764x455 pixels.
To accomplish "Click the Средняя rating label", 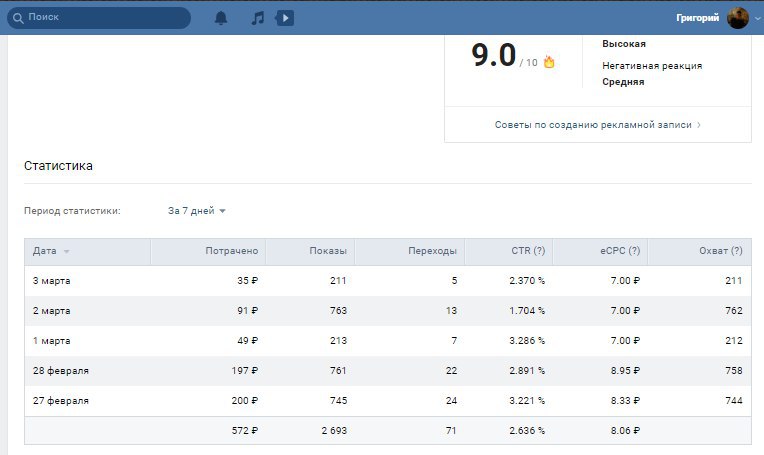I will point(623,82).
